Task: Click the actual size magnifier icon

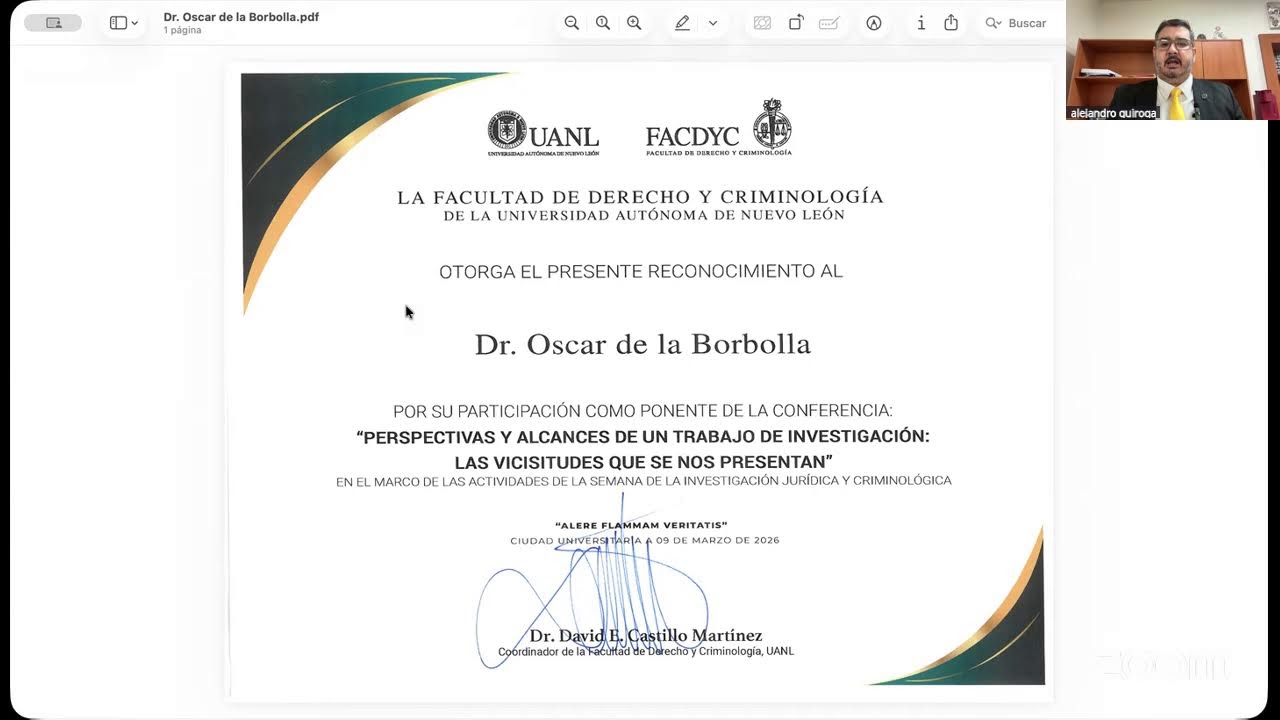Action: pos(603,23)
